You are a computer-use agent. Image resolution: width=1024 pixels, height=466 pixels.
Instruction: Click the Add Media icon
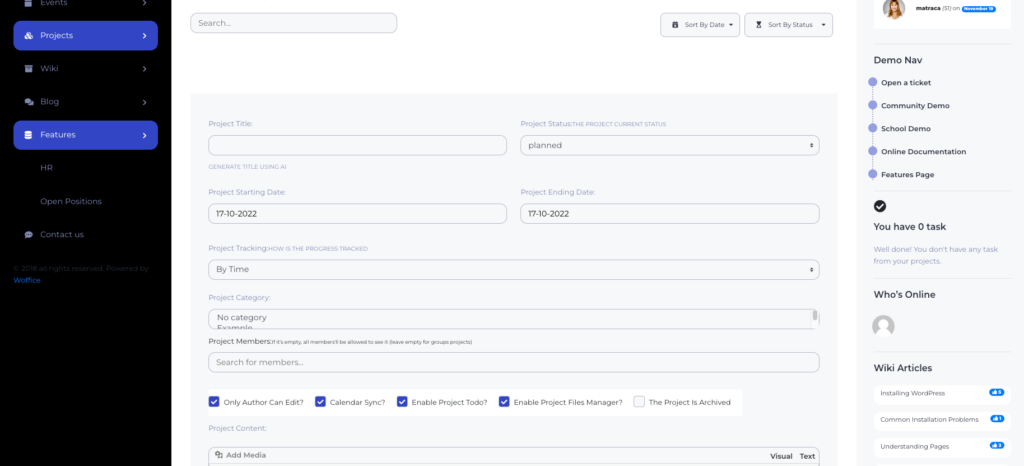[x=219, y=455]
